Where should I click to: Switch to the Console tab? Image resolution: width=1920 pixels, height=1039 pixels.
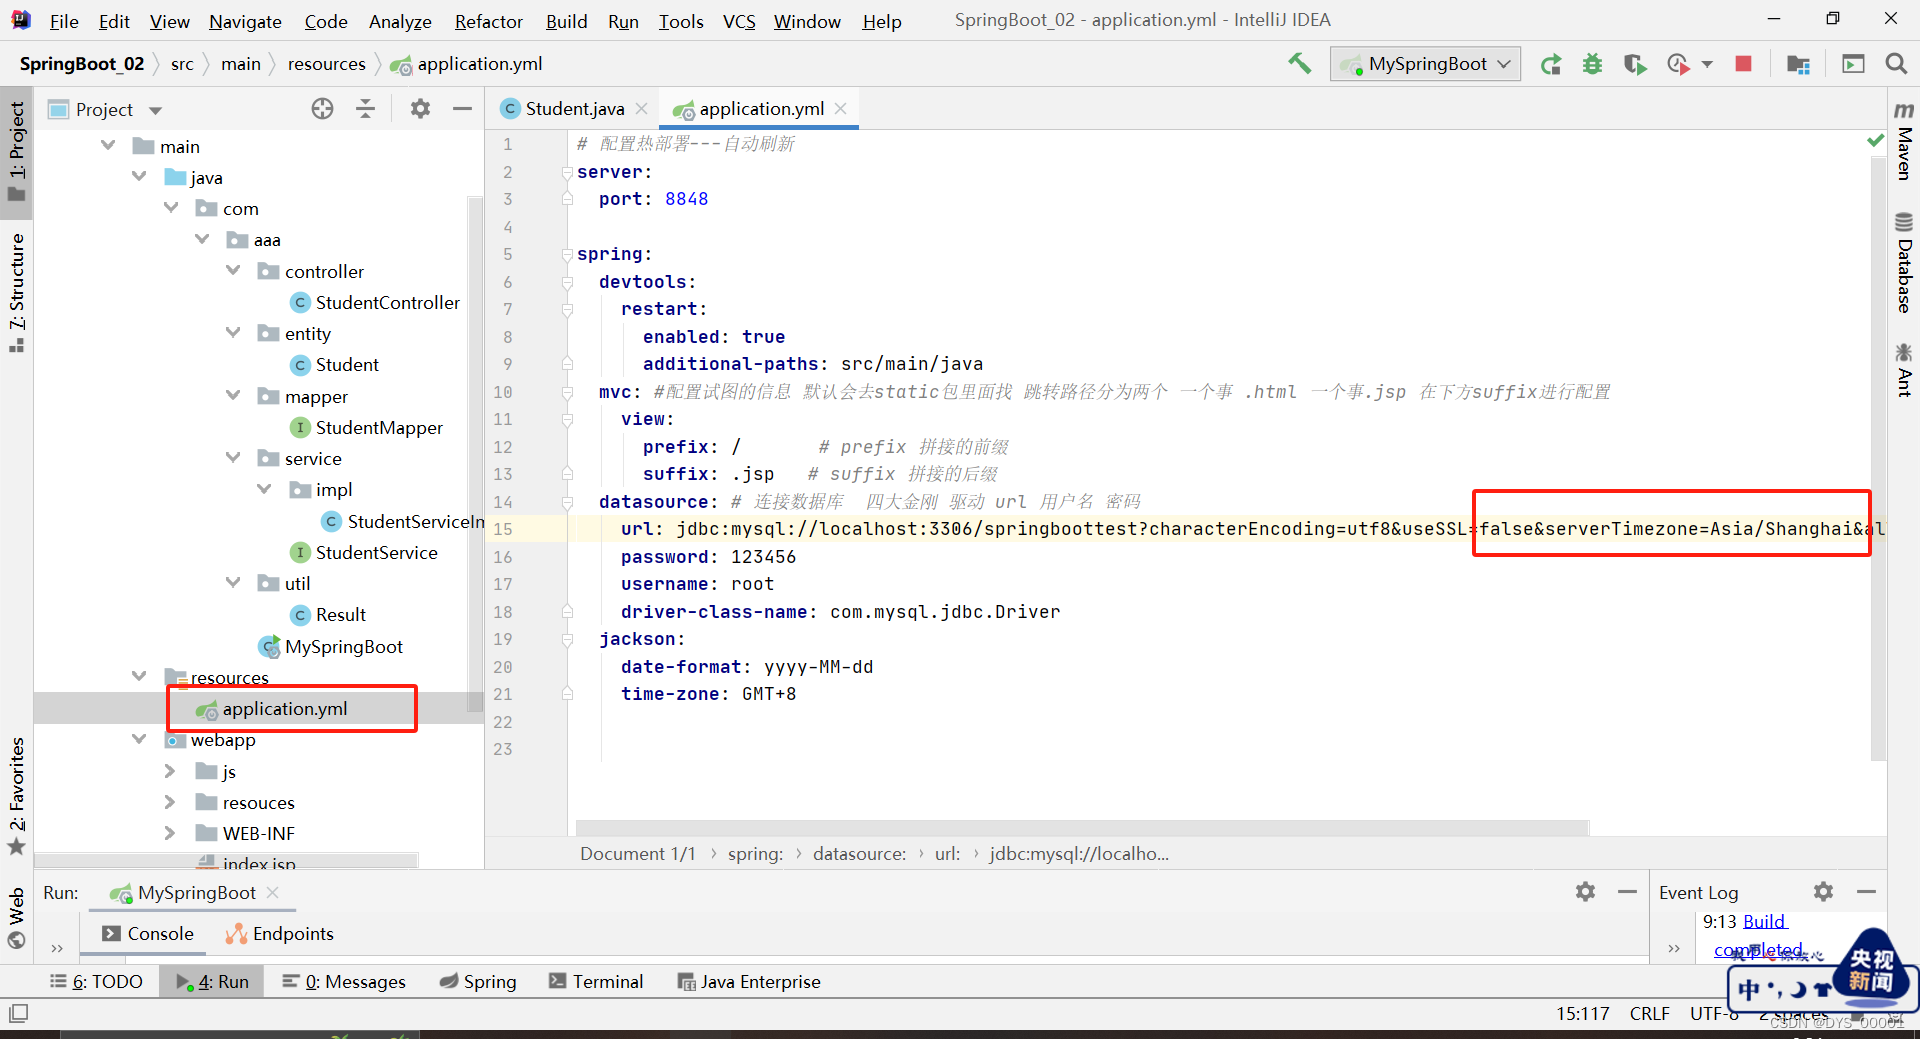point(148,933)
